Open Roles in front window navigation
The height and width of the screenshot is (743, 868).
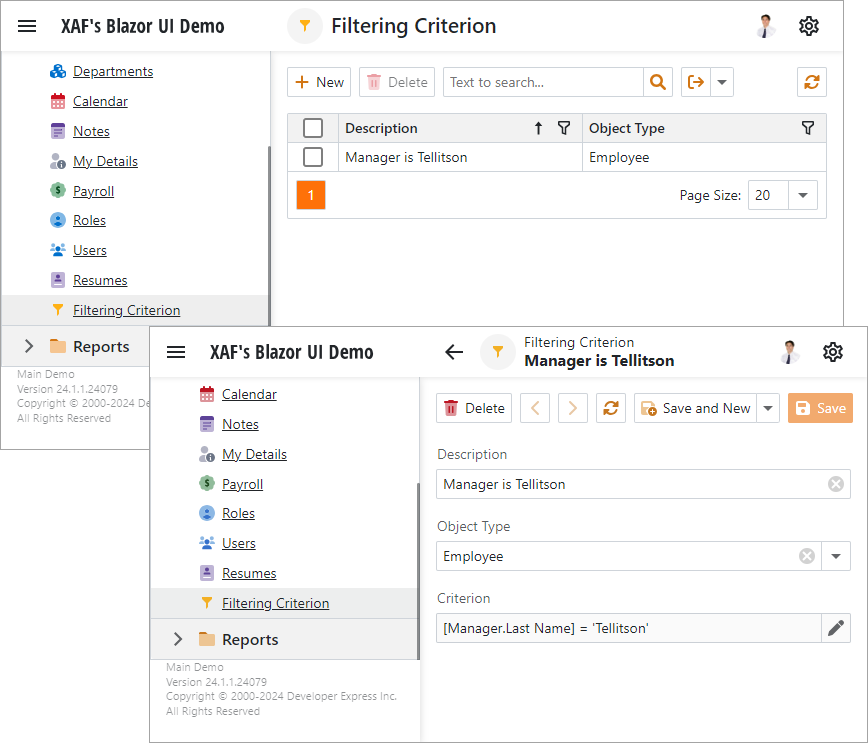click(x=238, y=513)
